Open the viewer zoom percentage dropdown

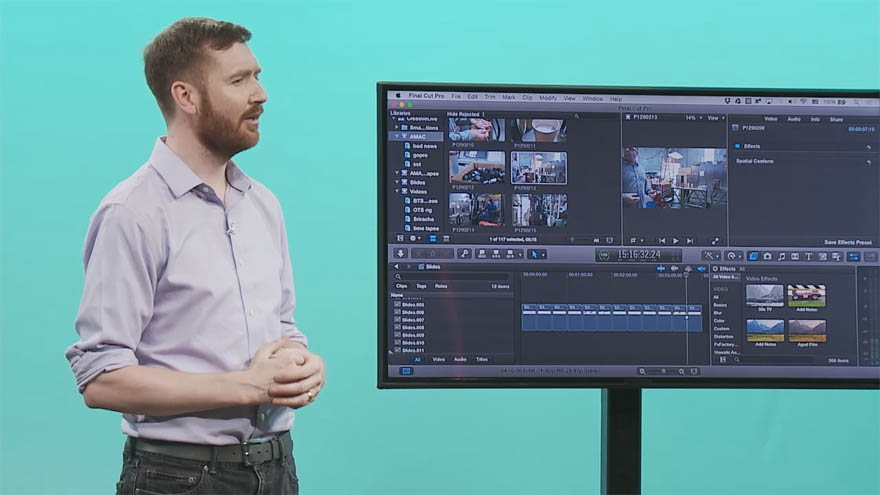(x=694, y=118)
